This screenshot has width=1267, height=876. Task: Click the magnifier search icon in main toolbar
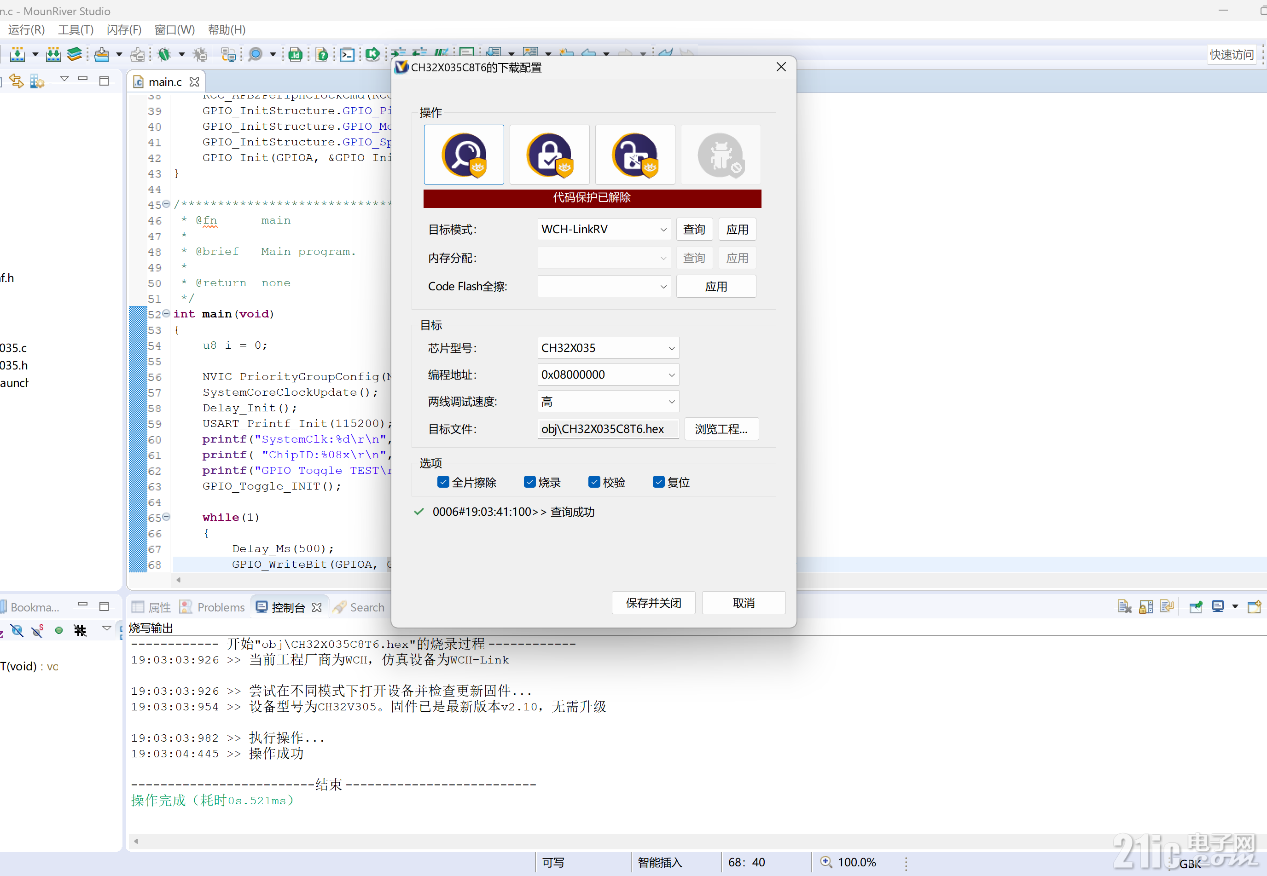(255, 54)
